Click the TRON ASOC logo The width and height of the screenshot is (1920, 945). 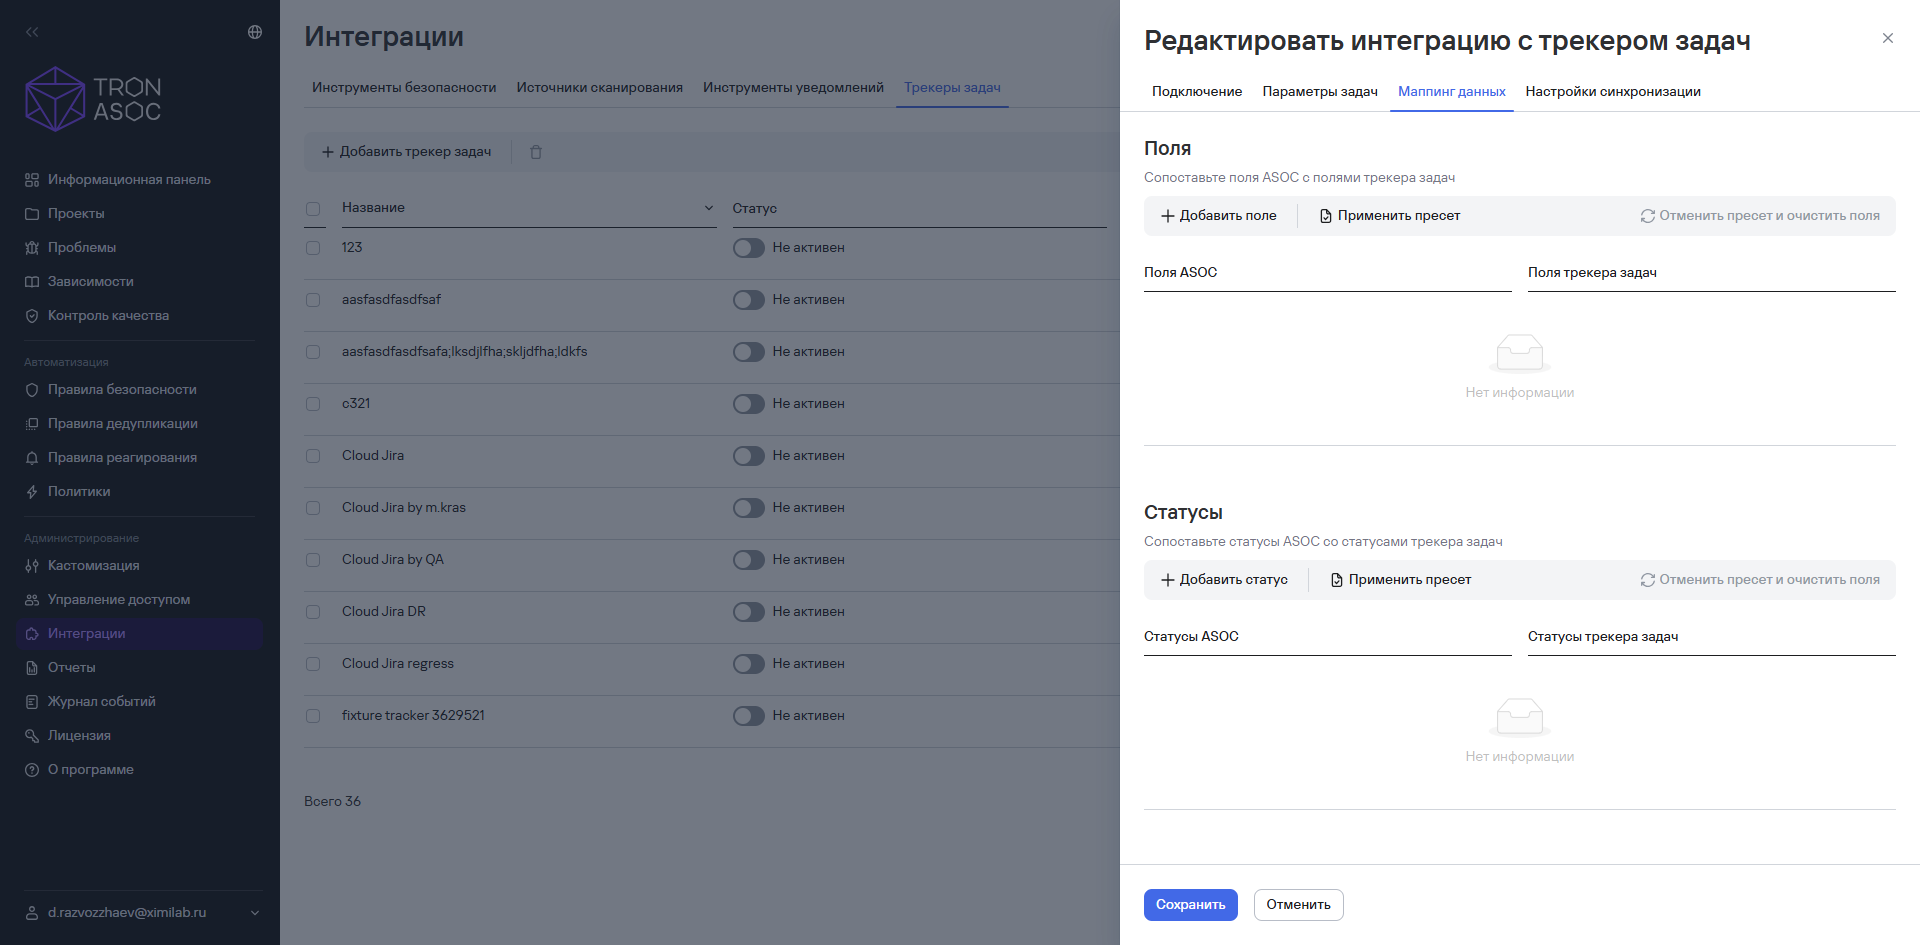93,99
